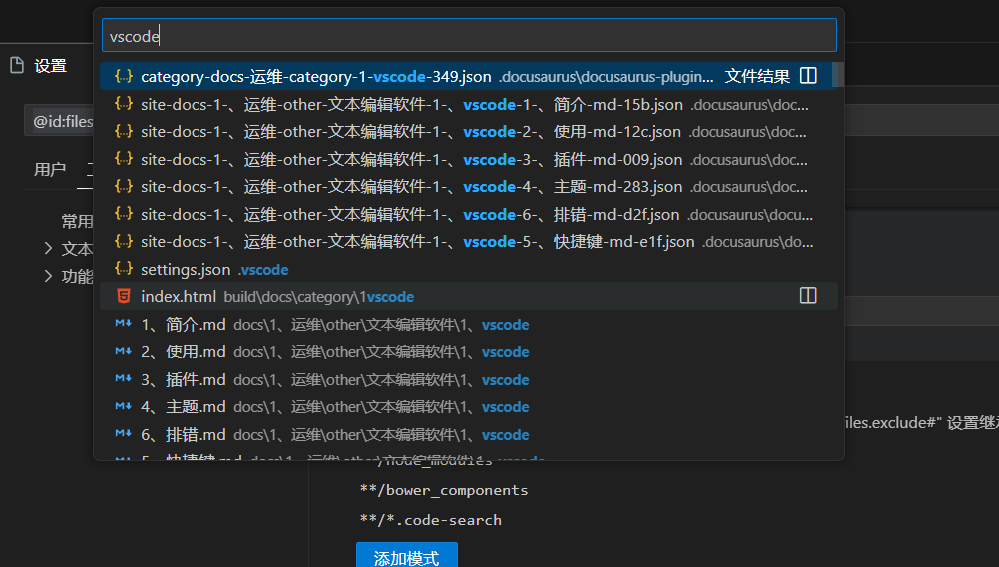Click JSON icon of vscode-2-、使用-md-12c.json
The width and height of the screenshot is (999, 567).
[124, 131]
